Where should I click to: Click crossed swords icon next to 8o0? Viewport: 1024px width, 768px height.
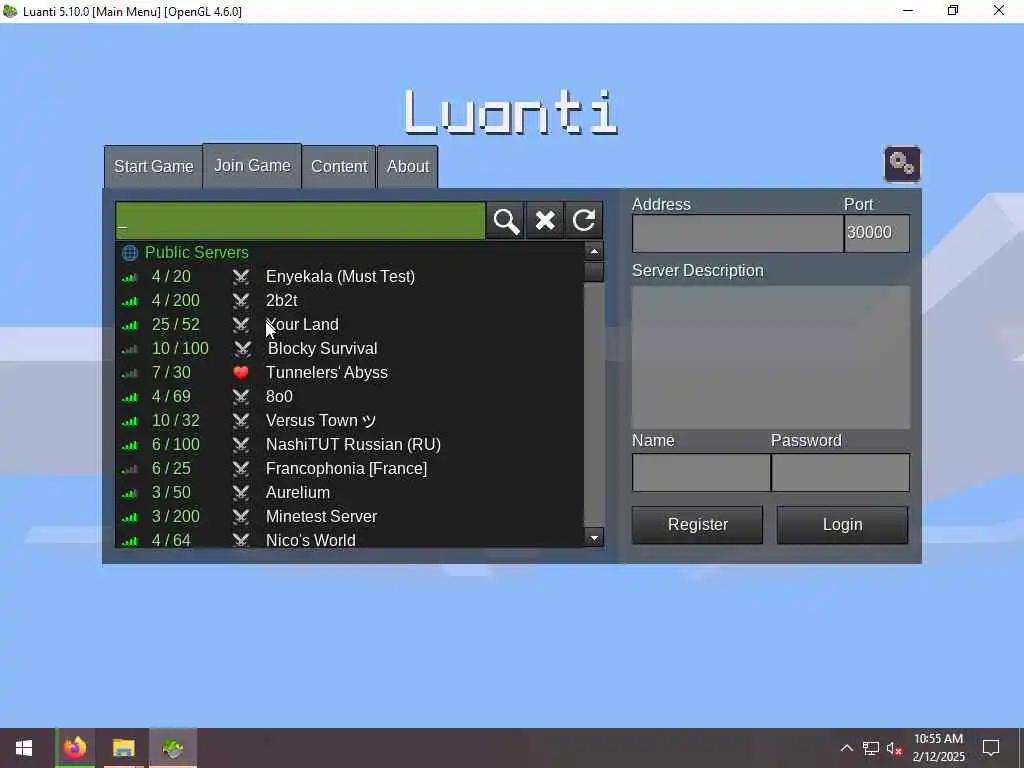click(241, 397)
